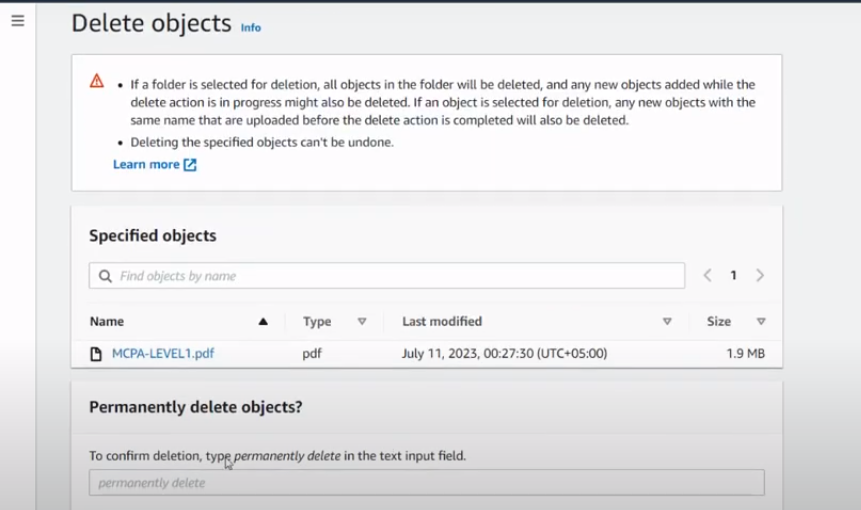The height and width of the screenshot is (510, 861).
Task: Click the sort arrow beside Type
Action: coord(362,322)
